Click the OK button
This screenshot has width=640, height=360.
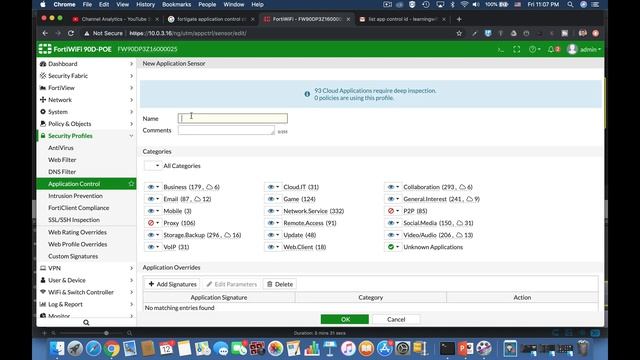(x=344, y=319)
